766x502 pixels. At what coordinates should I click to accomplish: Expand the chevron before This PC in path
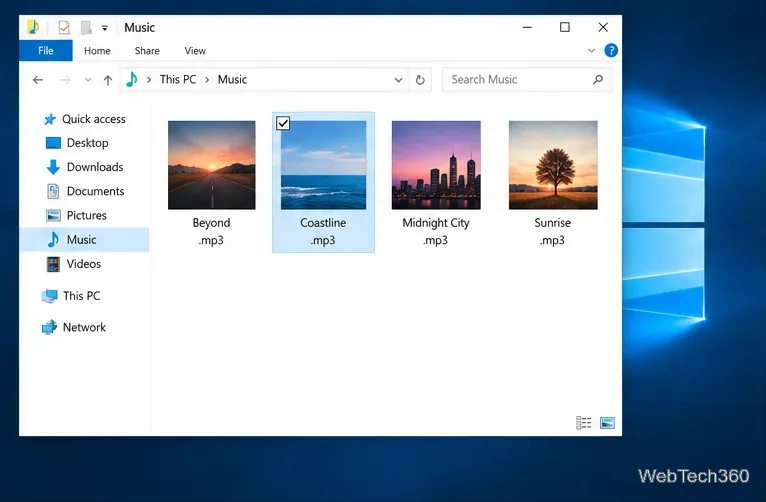[x=149, y=80]
